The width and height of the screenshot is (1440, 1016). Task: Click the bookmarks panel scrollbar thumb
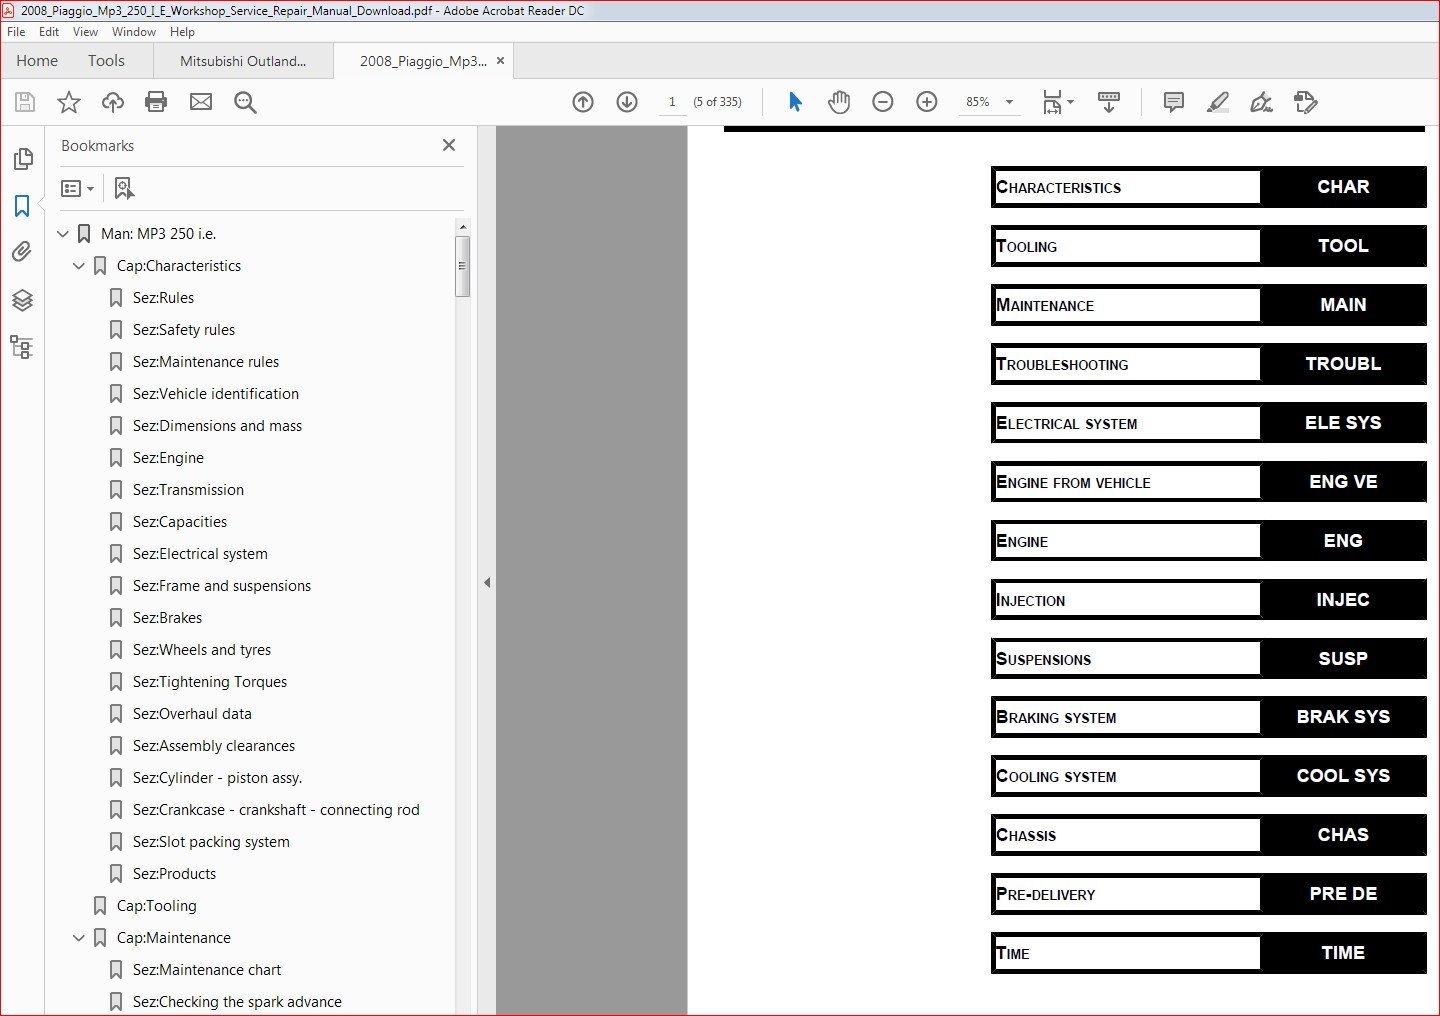[x=462, y=266]
